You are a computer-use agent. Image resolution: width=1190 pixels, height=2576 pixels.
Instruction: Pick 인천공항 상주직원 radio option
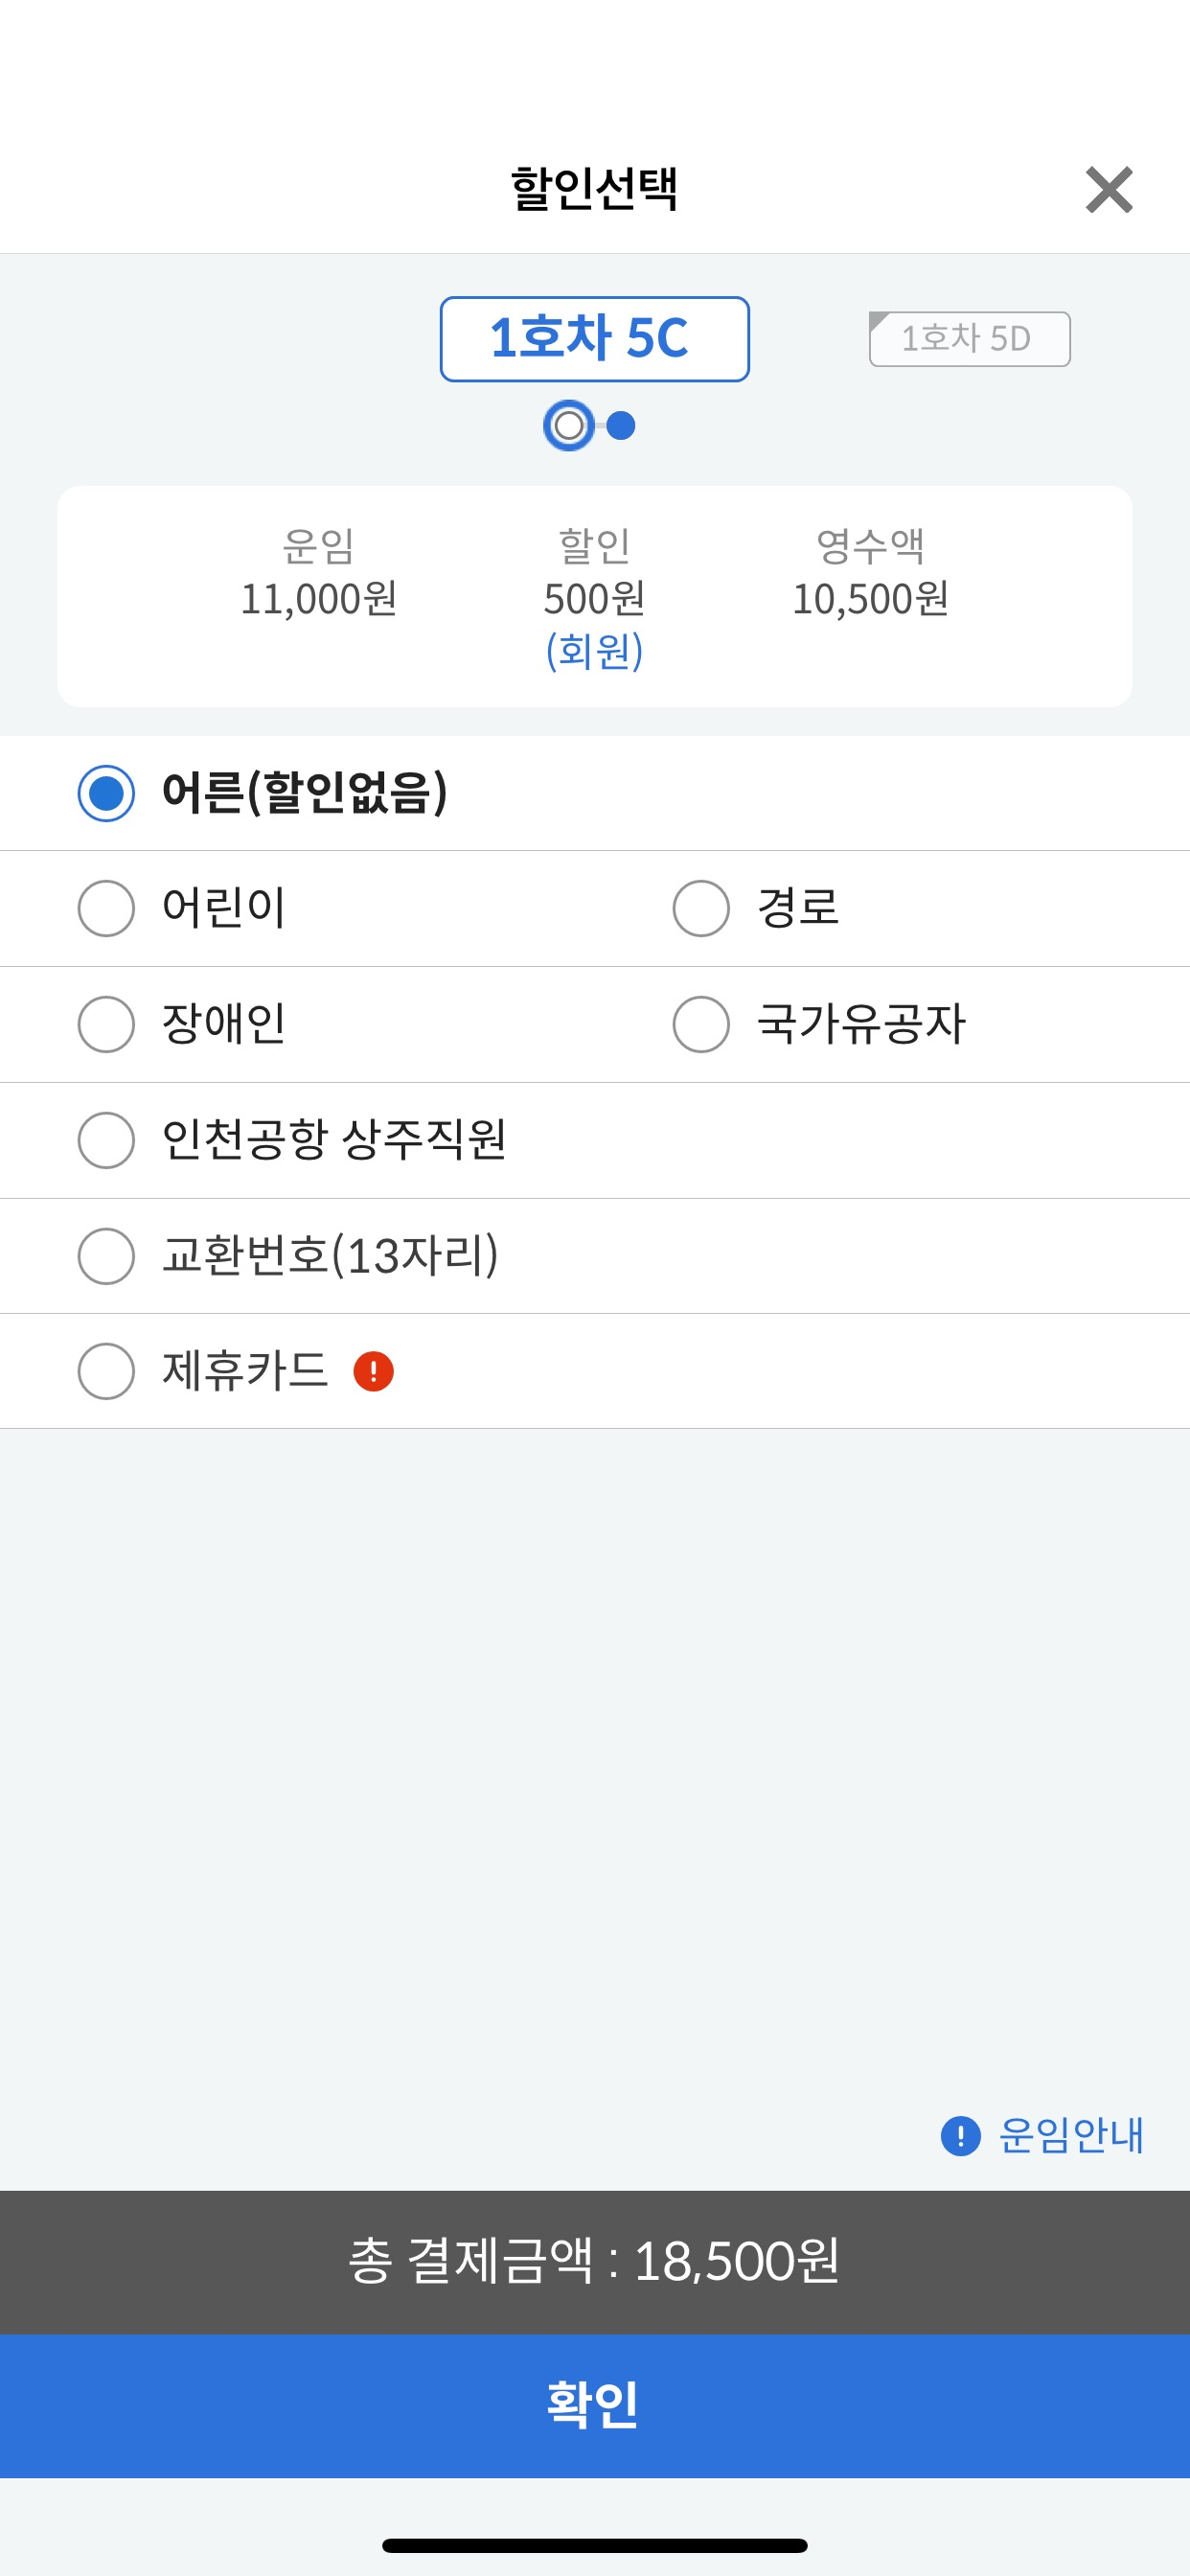pos(106,1140)
